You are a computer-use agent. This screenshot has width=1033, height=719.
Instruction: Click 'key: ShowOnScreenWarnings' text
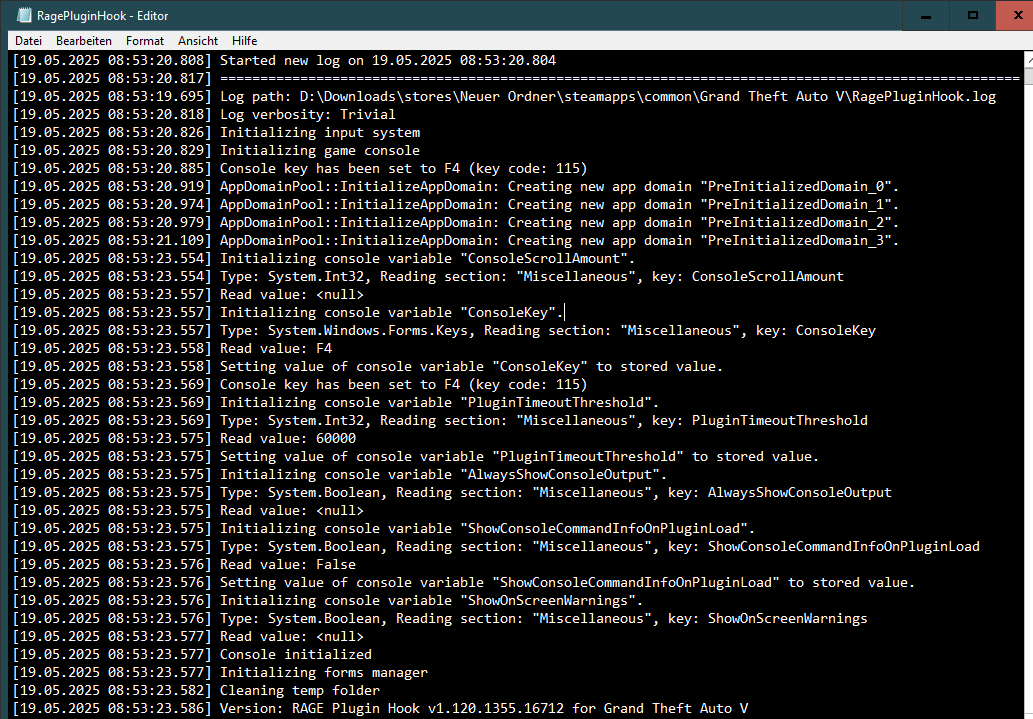(x=768, y=619)
